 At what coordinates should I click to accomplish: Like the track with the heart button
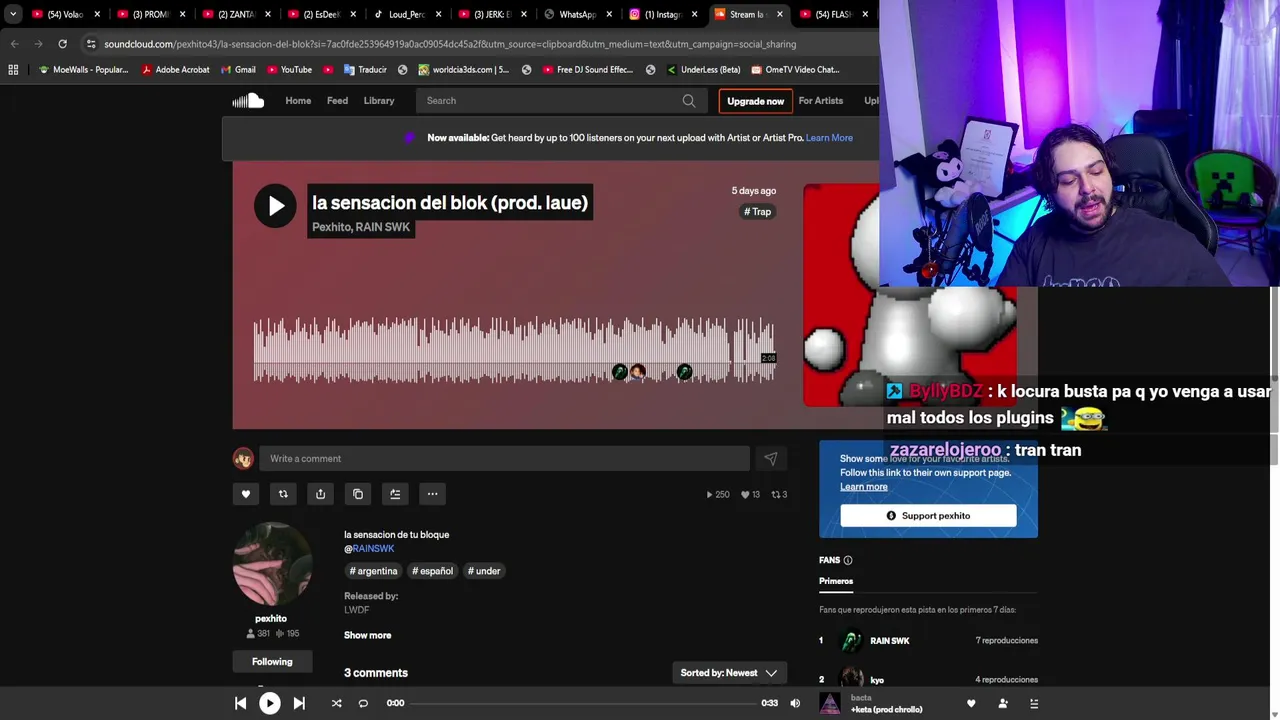[x=246, y=494]
